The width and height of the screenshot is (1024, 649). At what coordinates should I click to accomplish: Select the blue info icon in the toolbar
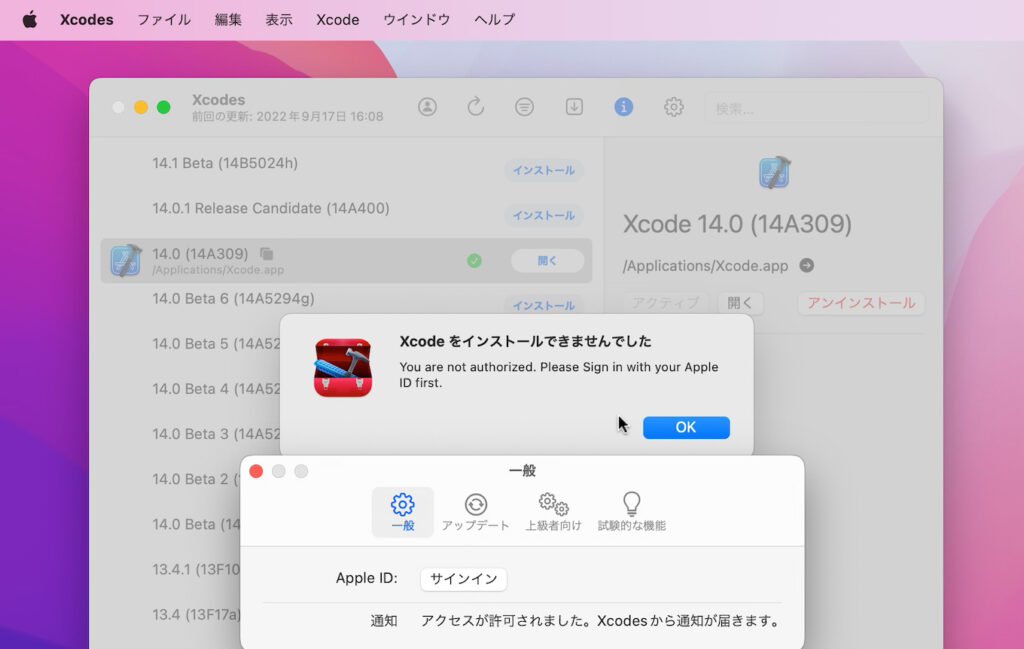click(624, 107)
